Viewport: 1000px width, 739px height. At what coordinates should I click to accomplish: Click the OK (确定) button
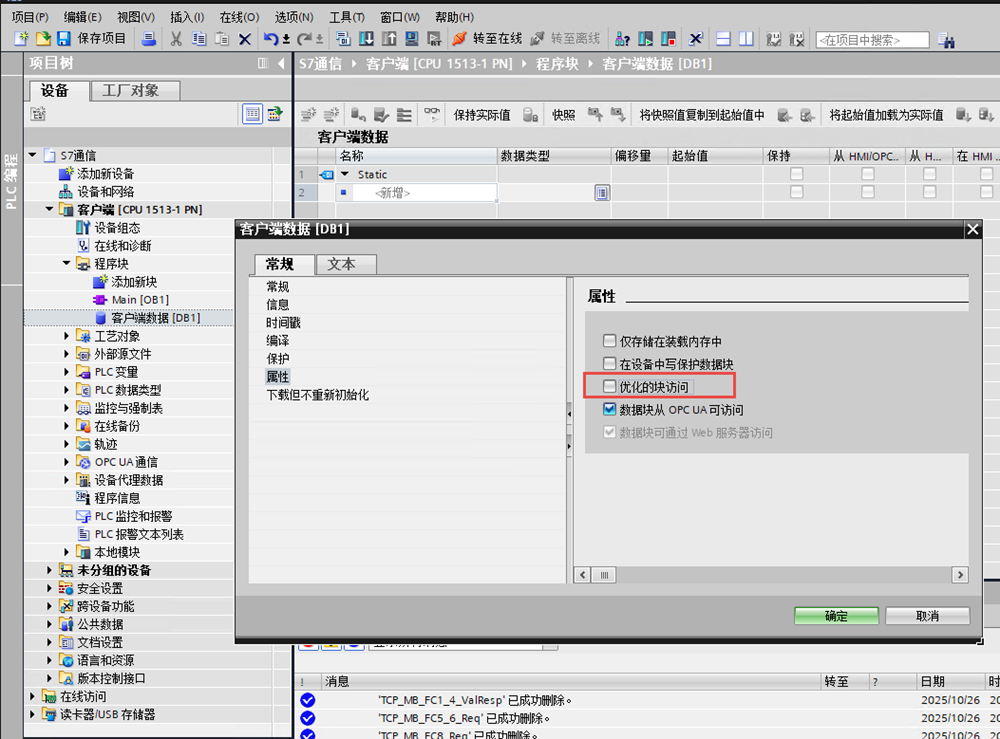coord(836,616)
